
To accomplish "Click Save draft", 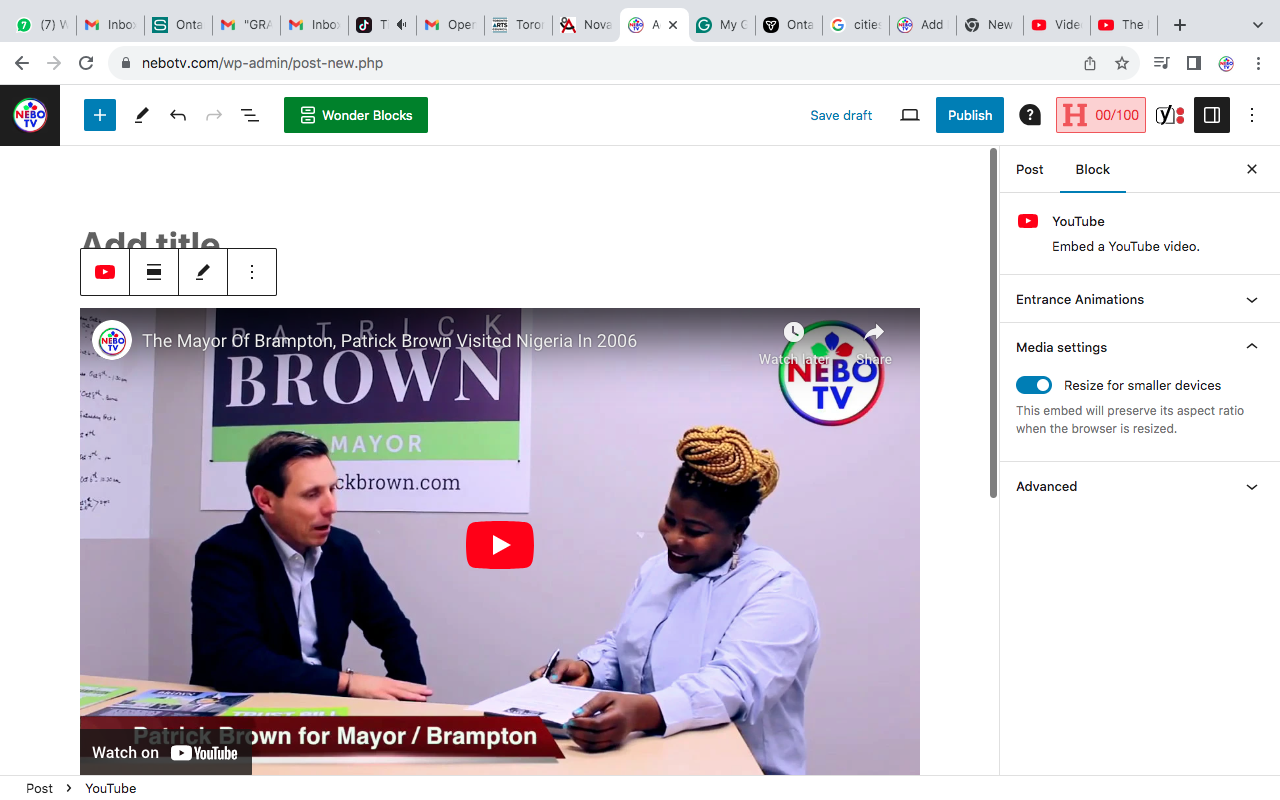I will (841, 115).
